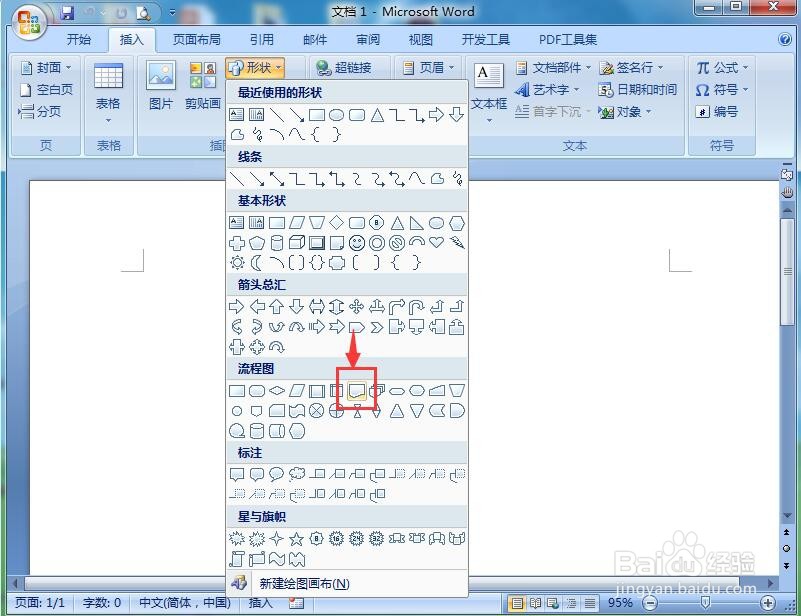Select the lightning bolt basic shape
Image resolution: width=801 pixels, height=616 pixels.
[457, 243]
